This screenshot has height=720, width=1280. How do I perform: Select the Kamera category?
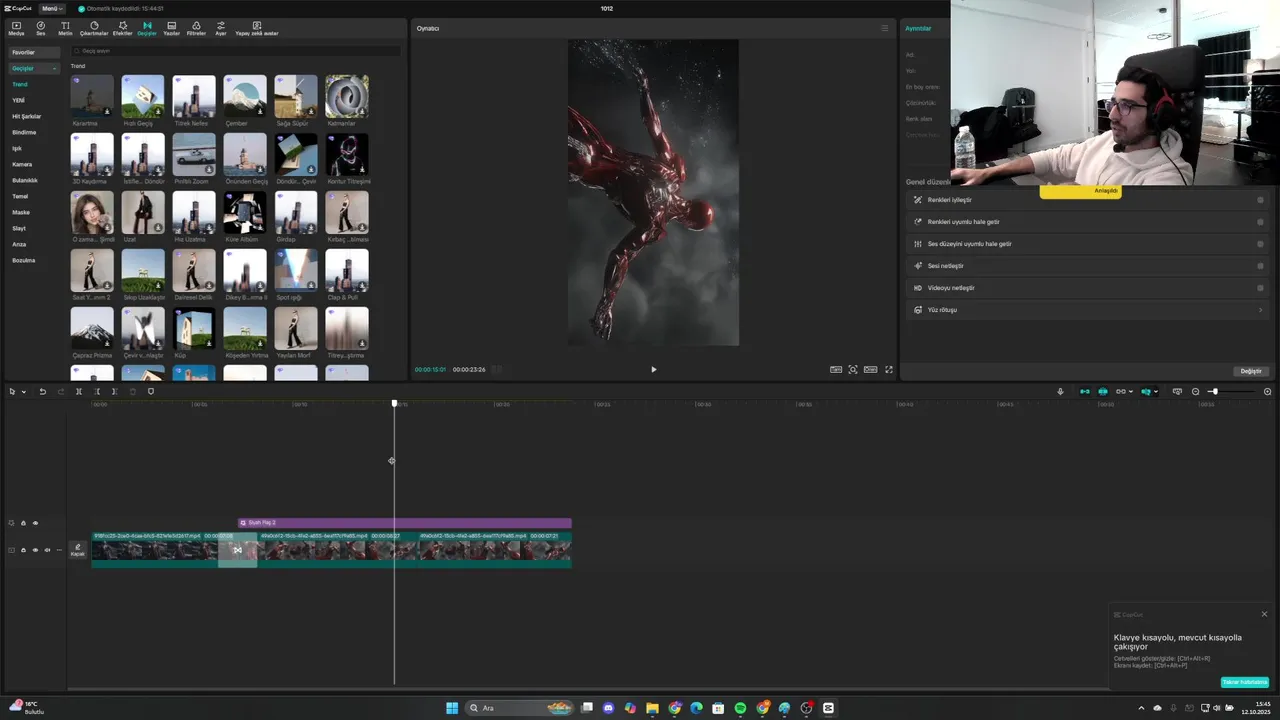point(22,164)
